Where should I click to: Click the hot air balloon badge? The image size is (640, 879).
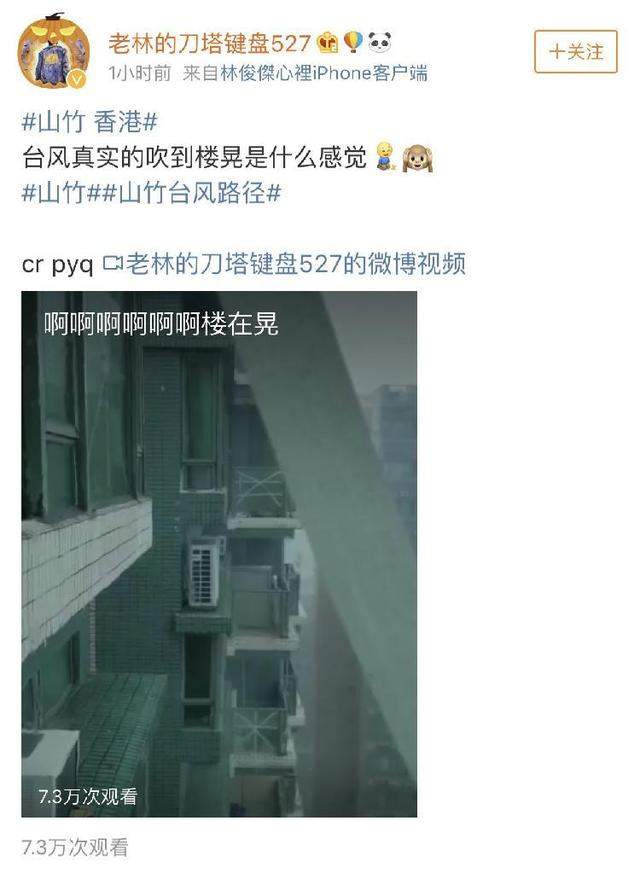pos(354,42)
